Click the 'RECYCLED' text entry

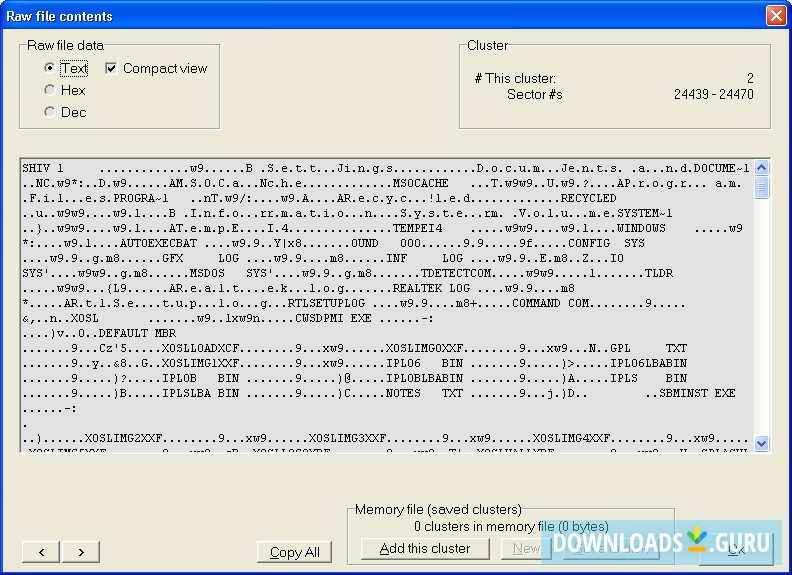tap(588, 198)
